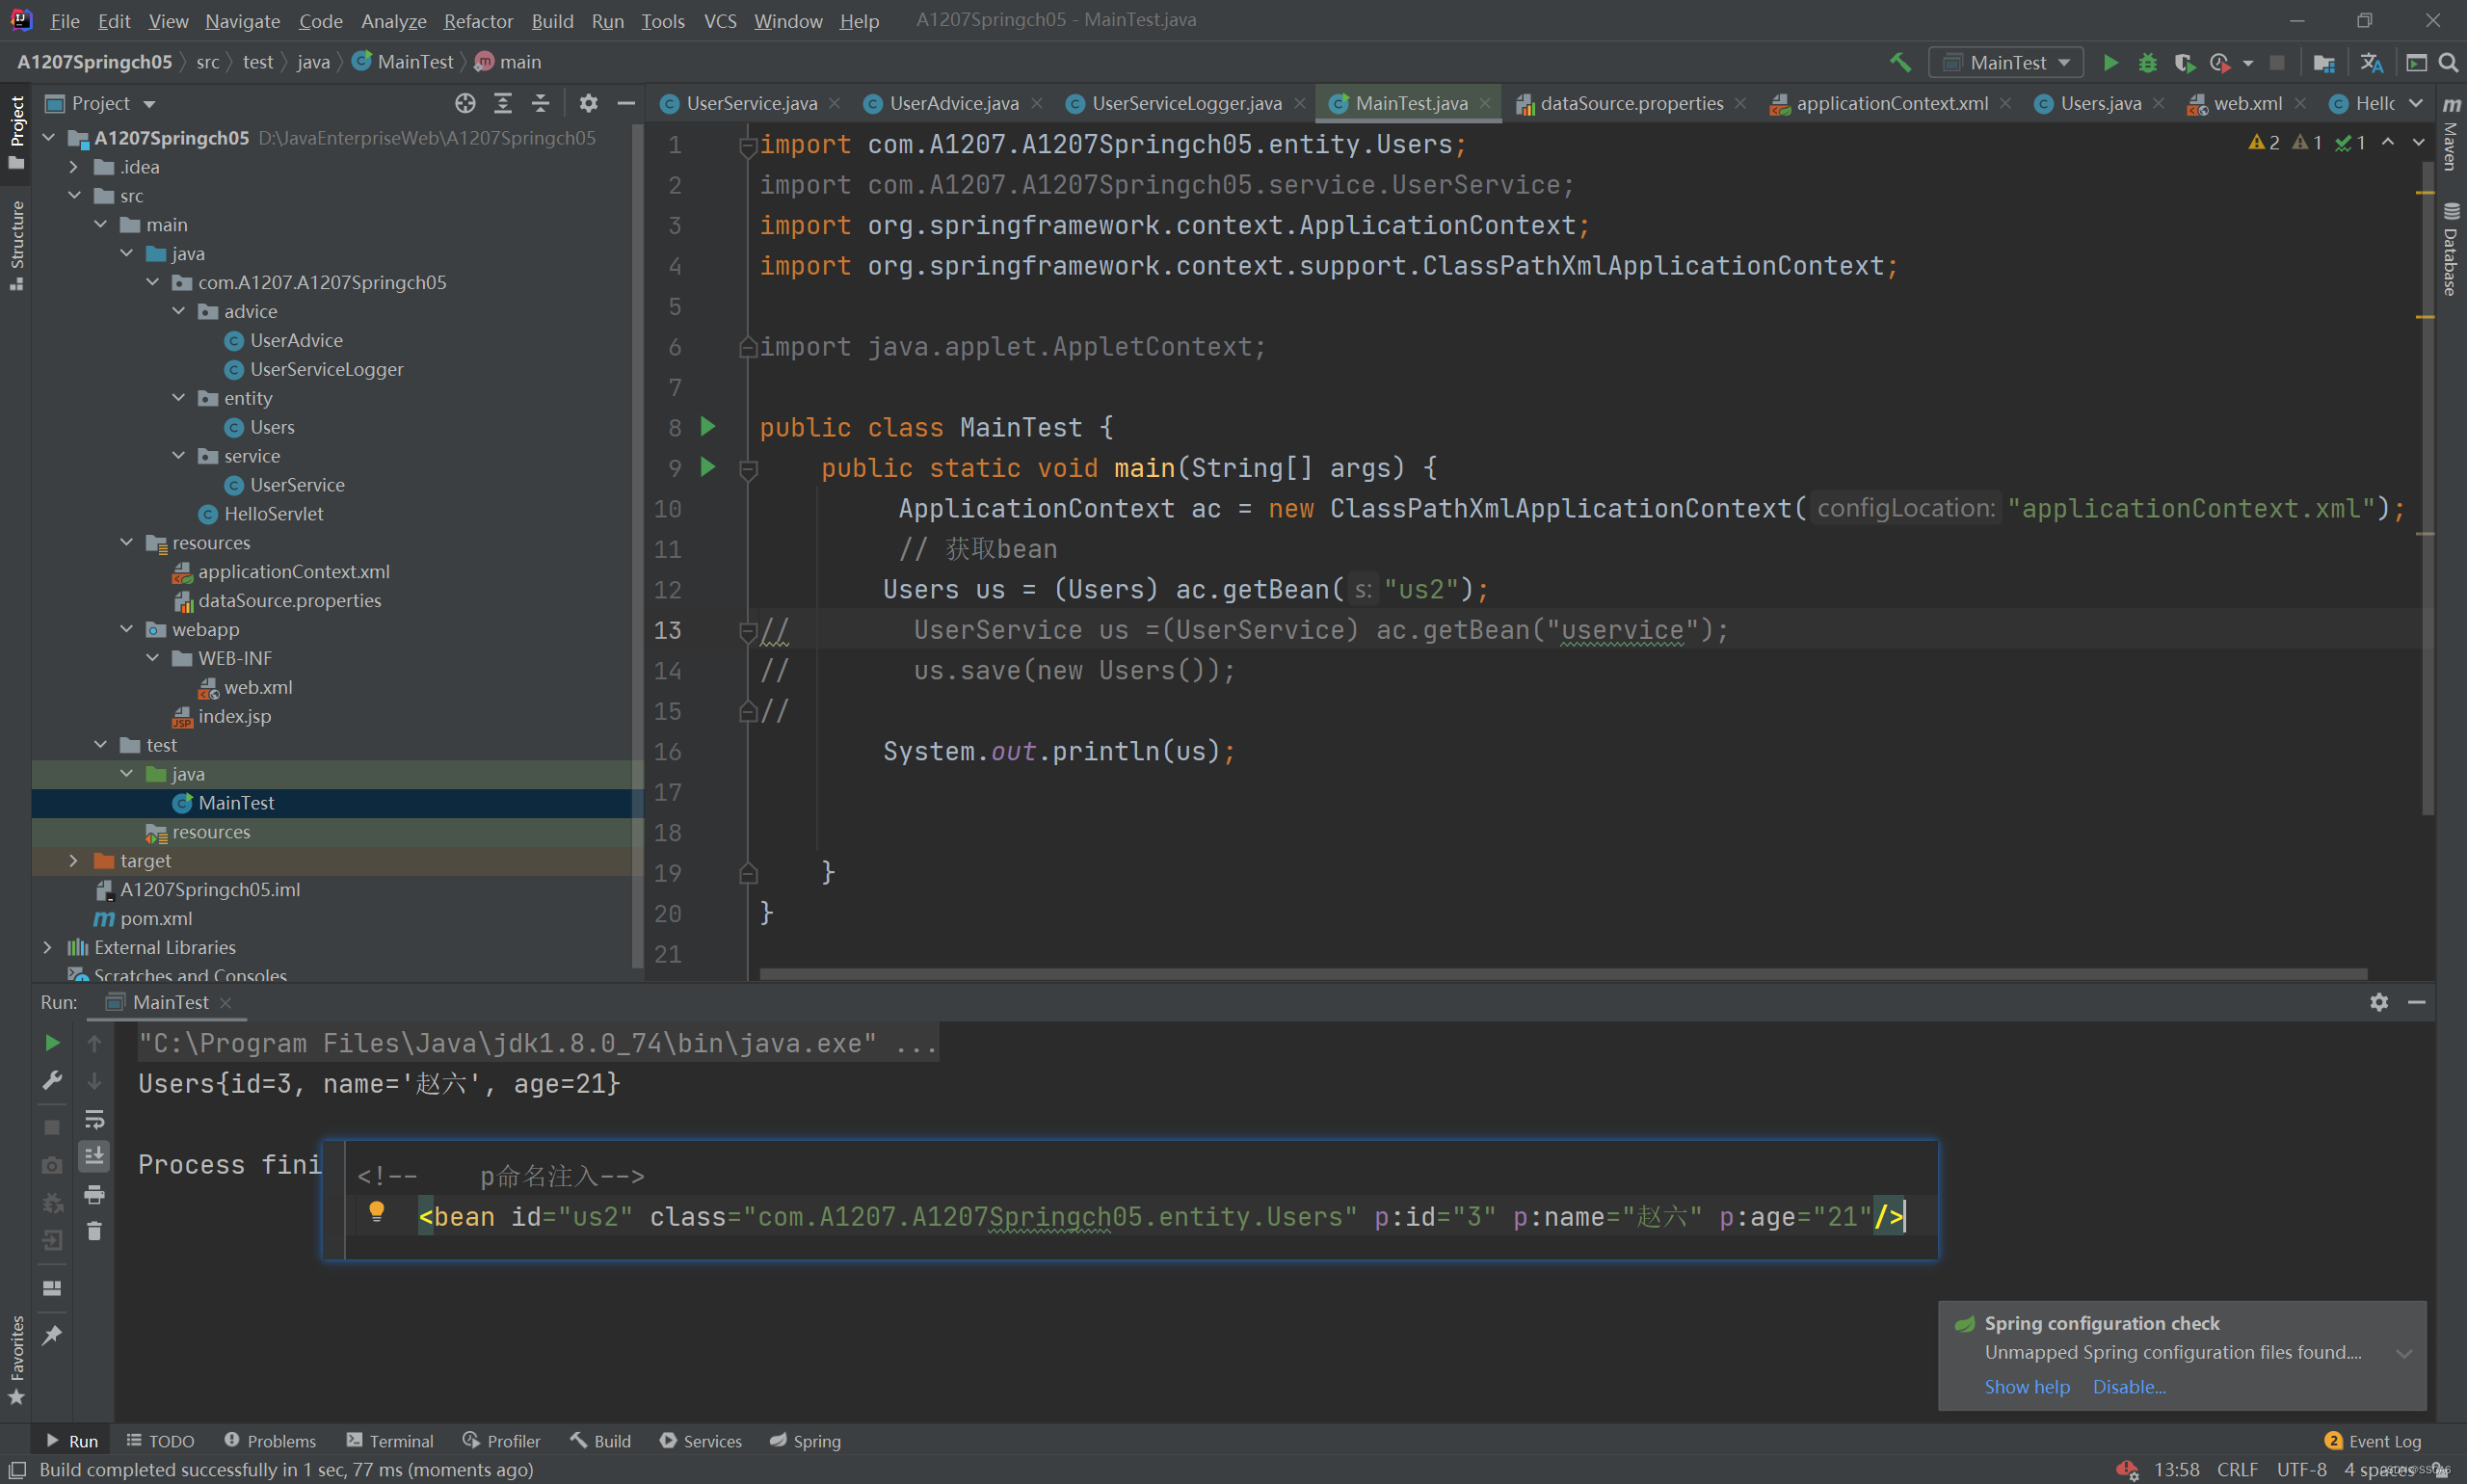
Task: Open the VCS menu
Action: click(719, 20)
